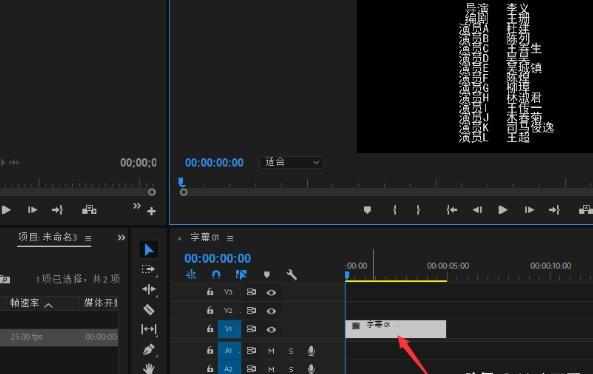Select the Pen tool
This screenshot has width=593, height=374.
click(149, 349)
